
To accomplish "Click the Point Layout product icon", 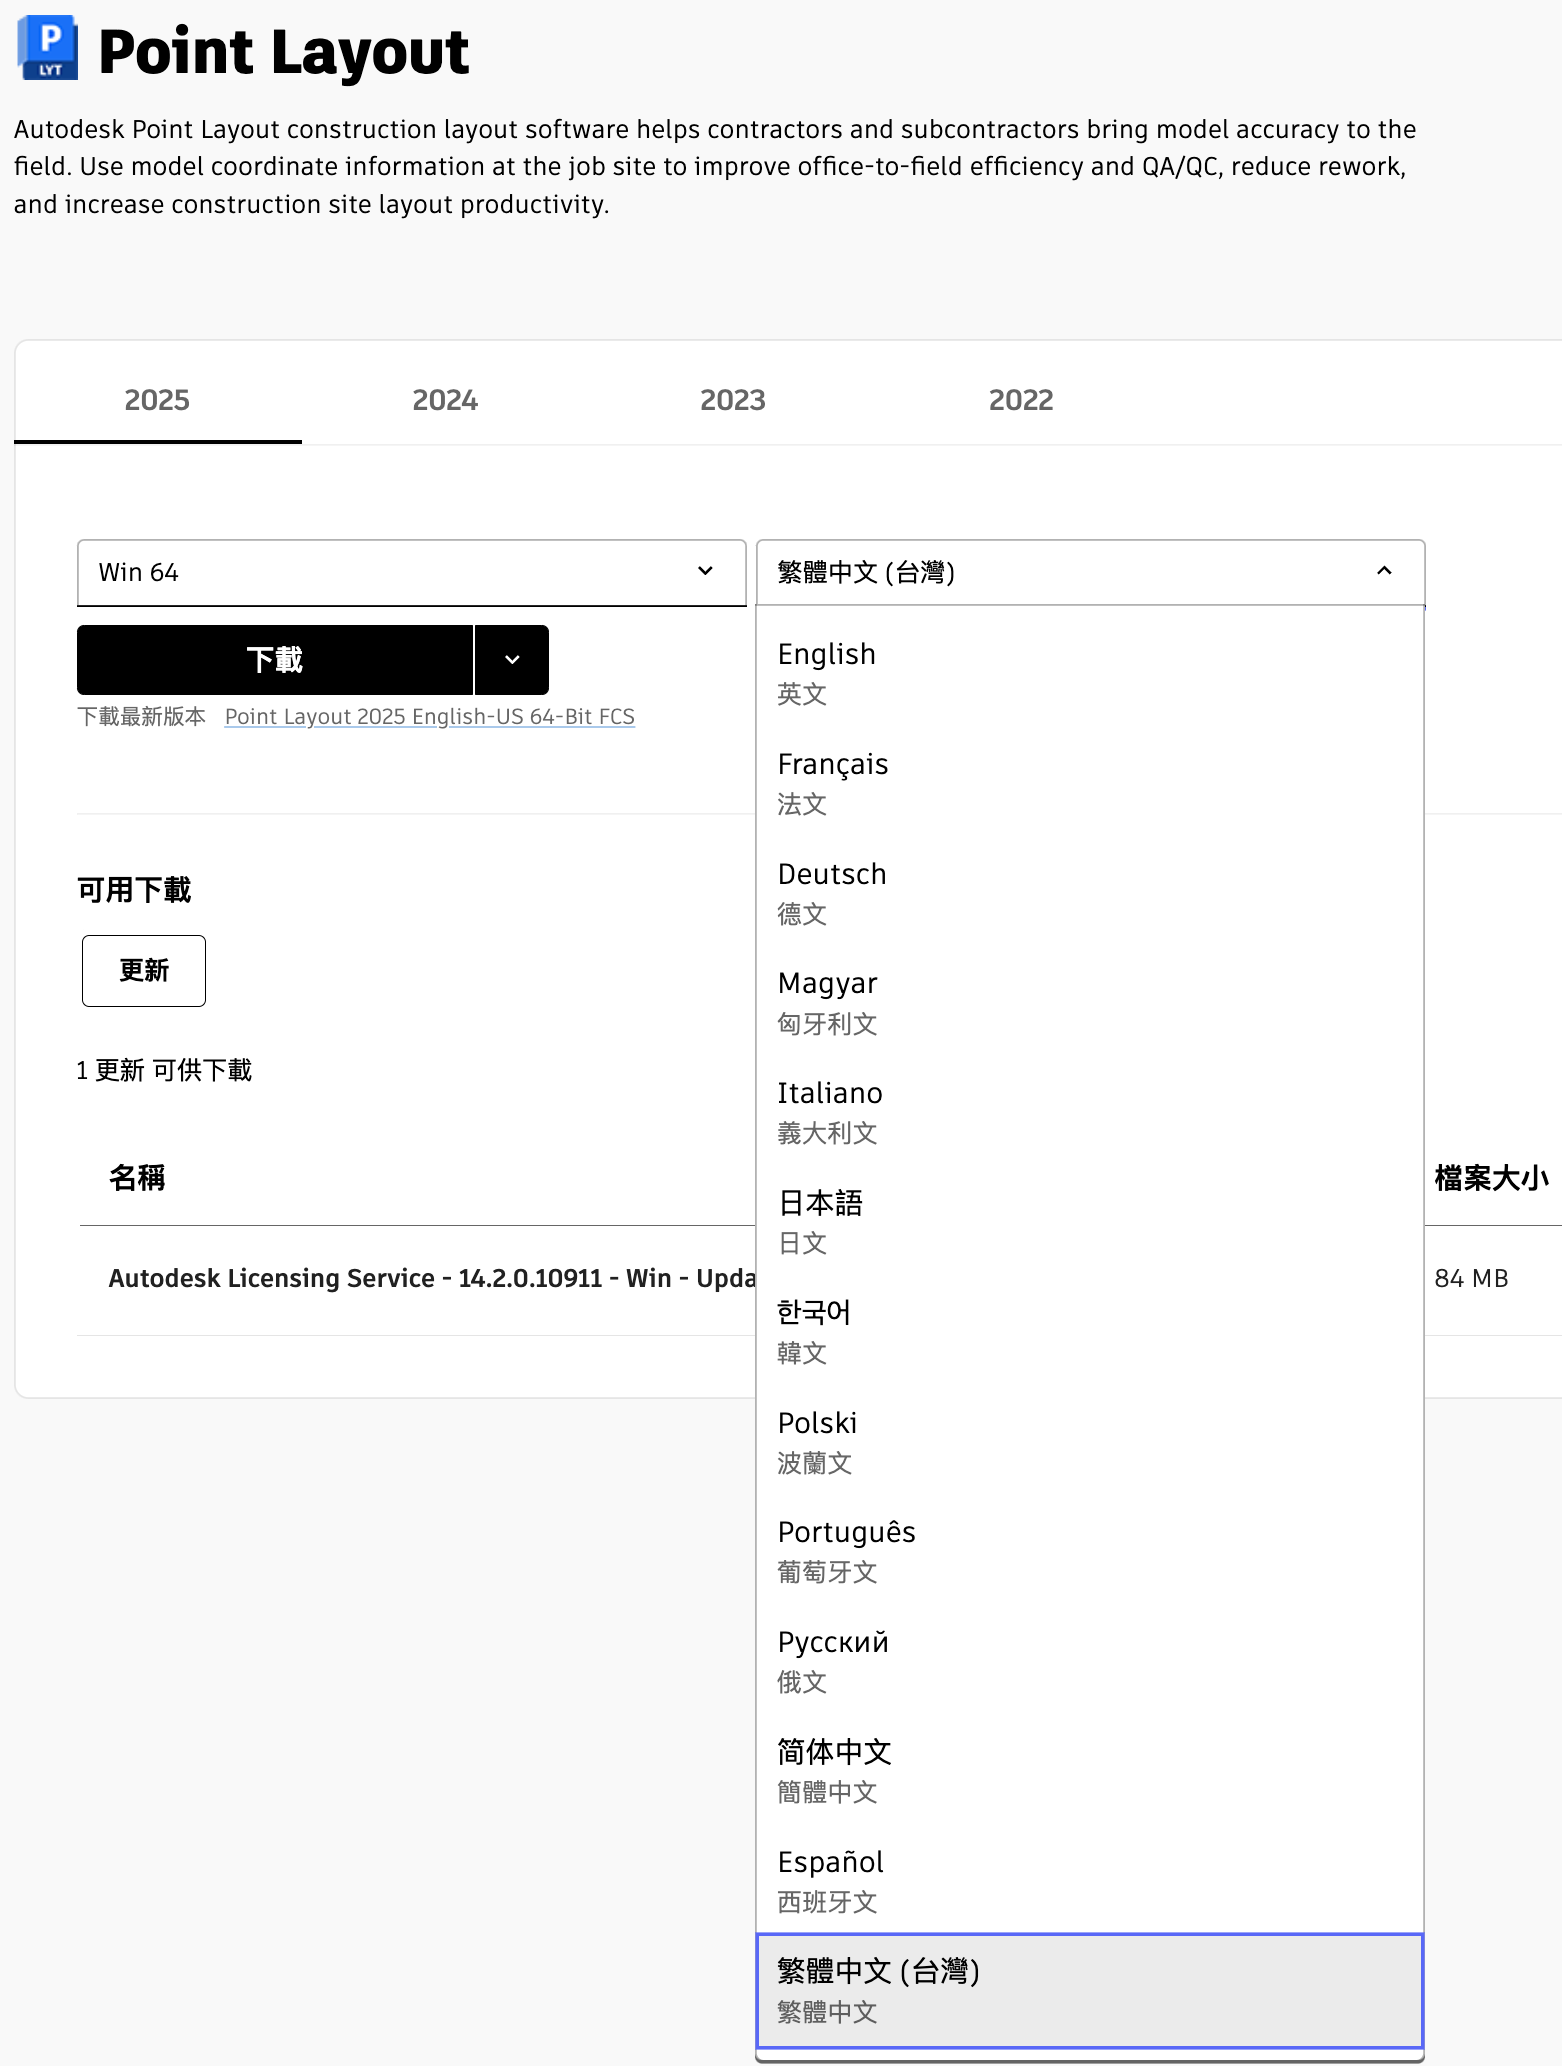I will (48, 48).
